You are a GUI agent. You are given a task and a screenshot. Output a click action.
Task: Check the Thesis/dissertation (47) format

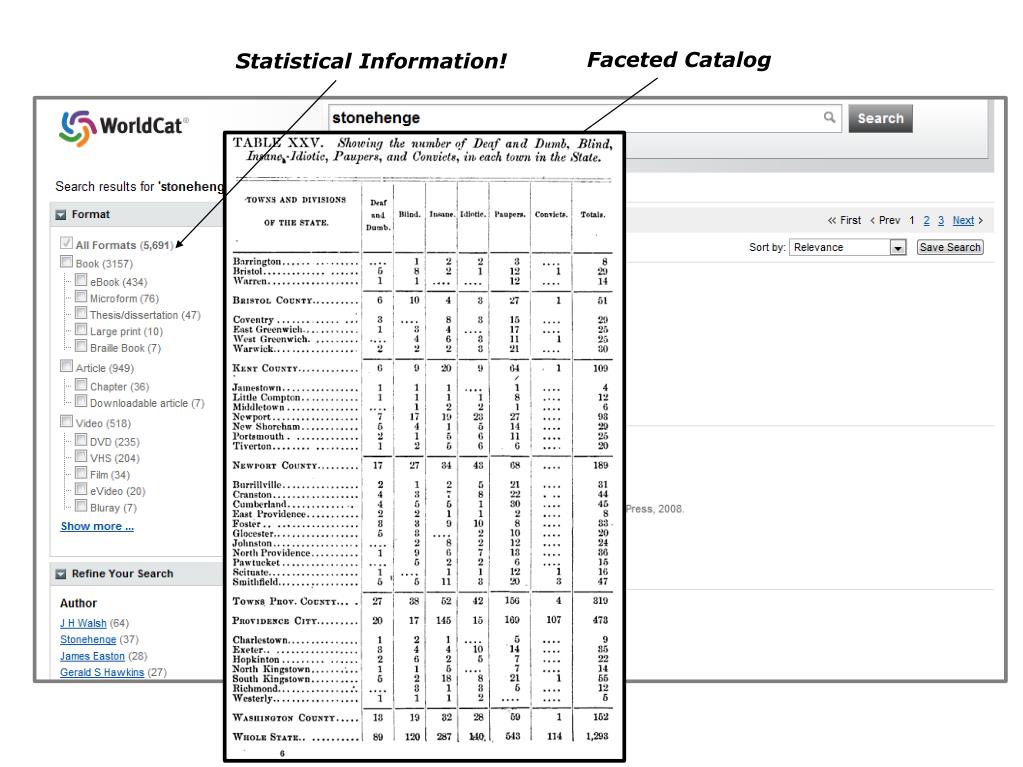point(81,312)
